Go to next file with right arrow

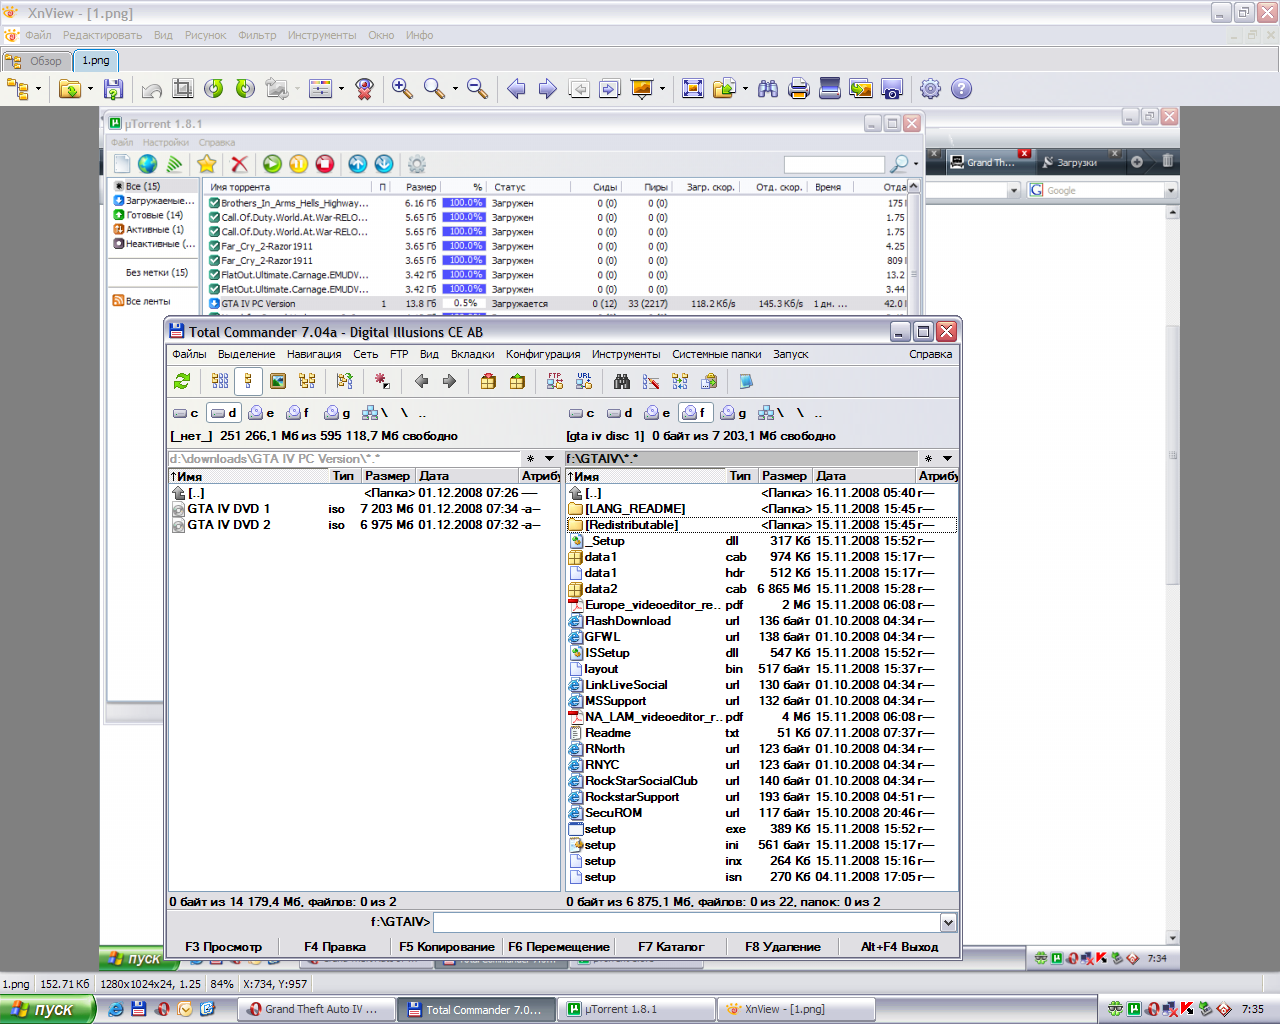[x=547, y=89]
